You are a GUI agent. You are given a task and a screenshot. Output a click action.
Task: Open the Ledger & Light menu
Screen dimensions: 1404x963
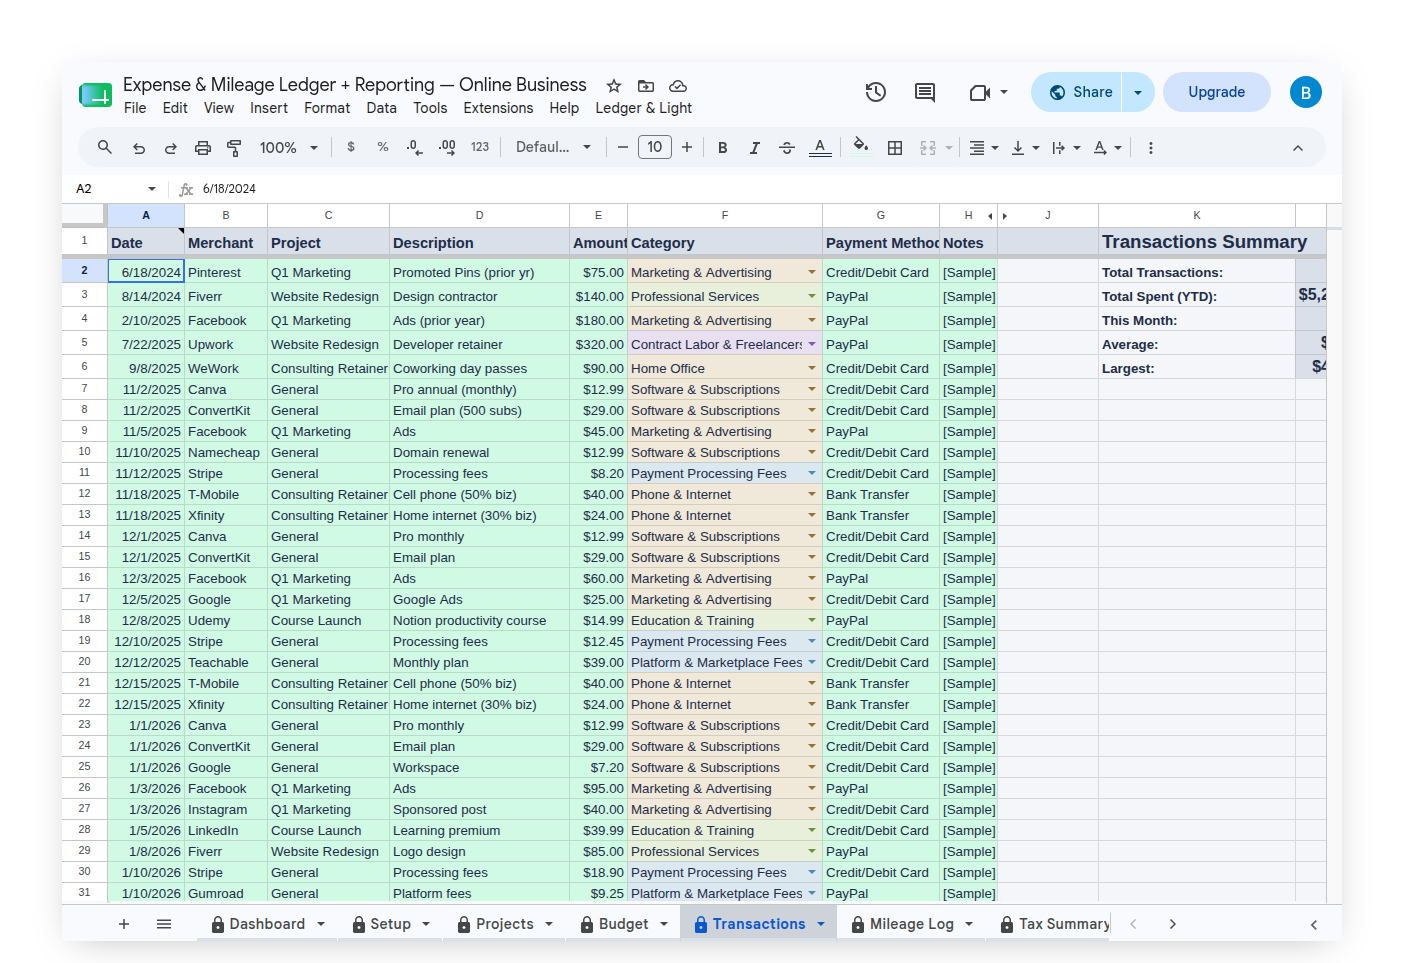pyautogui.click(x=643, y=108)
